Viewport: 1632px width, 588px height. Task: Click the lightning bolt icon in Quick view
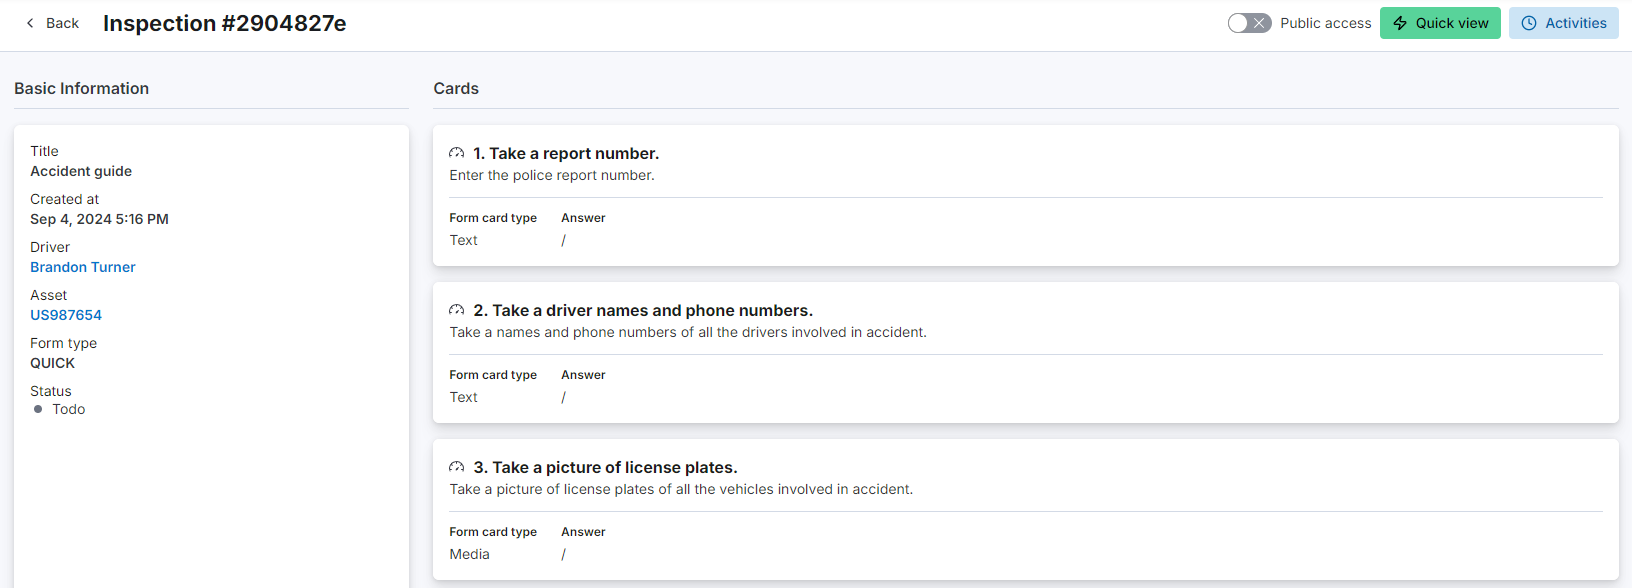[1400, 23]
